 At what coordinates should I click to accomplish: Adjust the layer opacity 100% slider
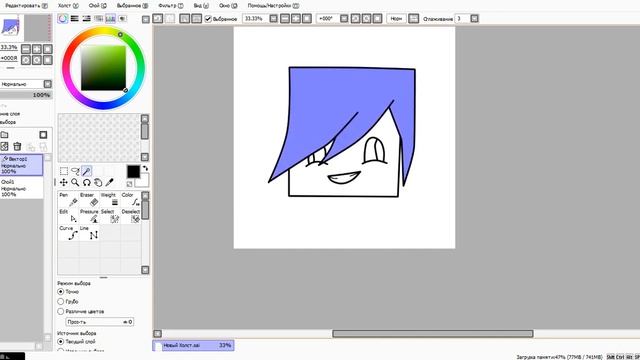point(26,95)
